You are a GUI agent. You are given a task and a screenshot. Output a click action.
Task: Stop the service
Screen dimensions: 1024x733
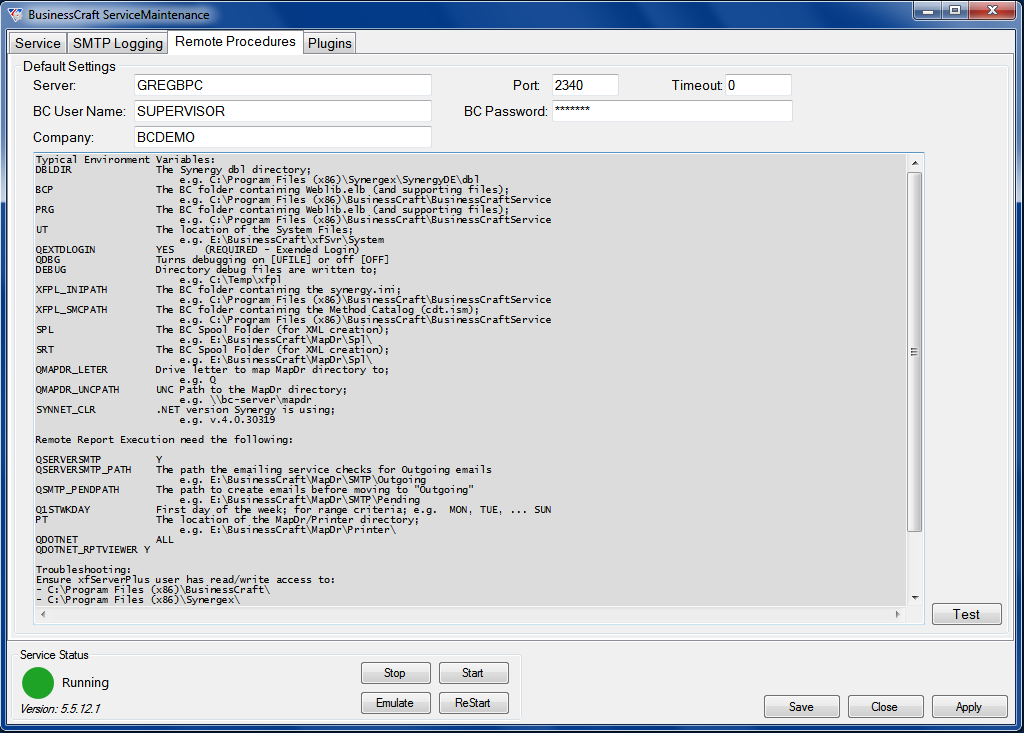click(x=395, y=673)
